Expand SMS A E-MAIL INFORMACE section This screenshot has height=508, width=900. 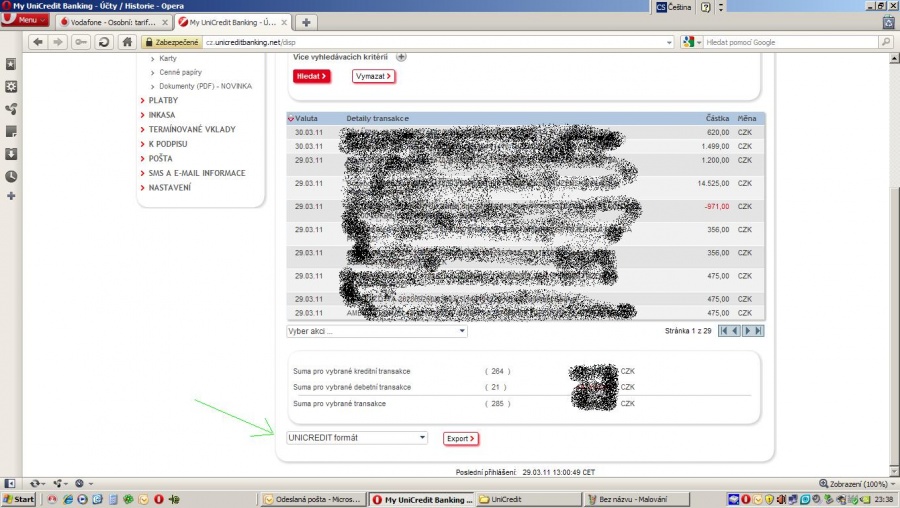tap(197, 173)
